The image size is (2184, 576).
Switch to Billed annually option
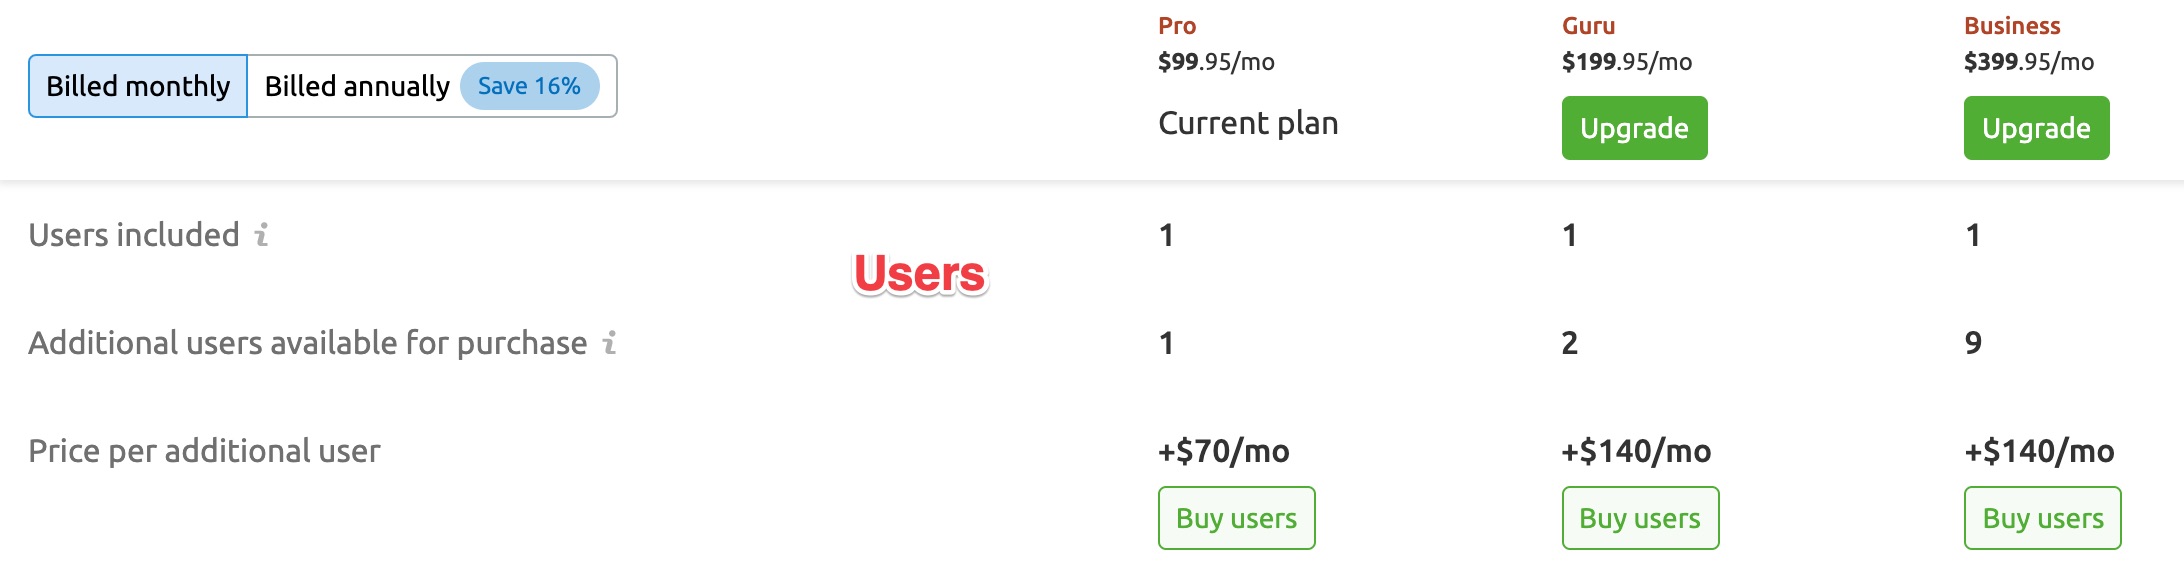coord(357,86)
